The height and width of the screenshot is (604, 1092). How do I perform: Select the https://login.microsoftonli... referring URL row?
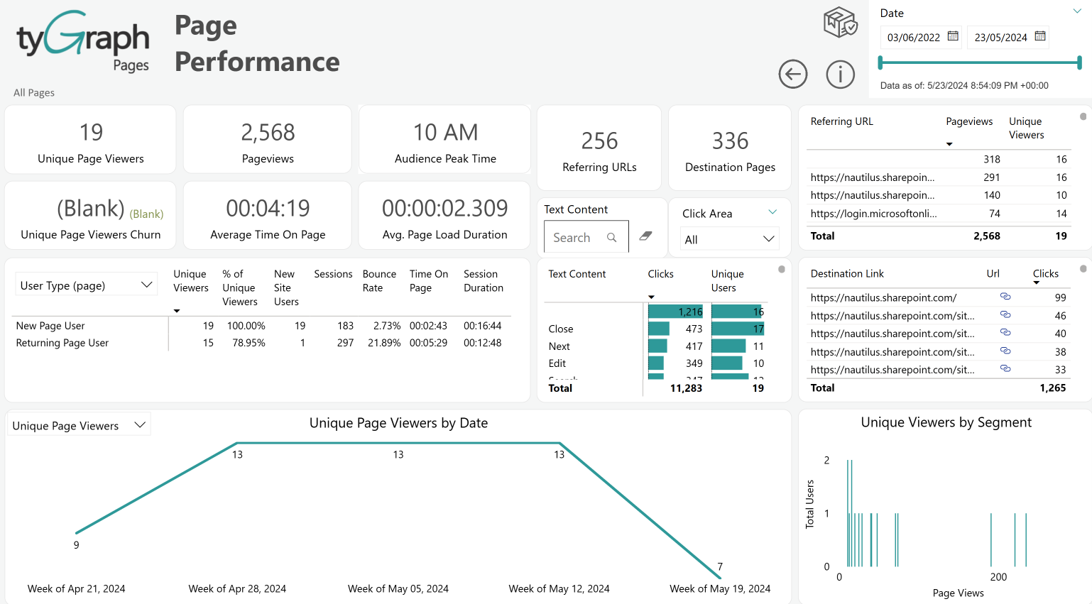939,213
